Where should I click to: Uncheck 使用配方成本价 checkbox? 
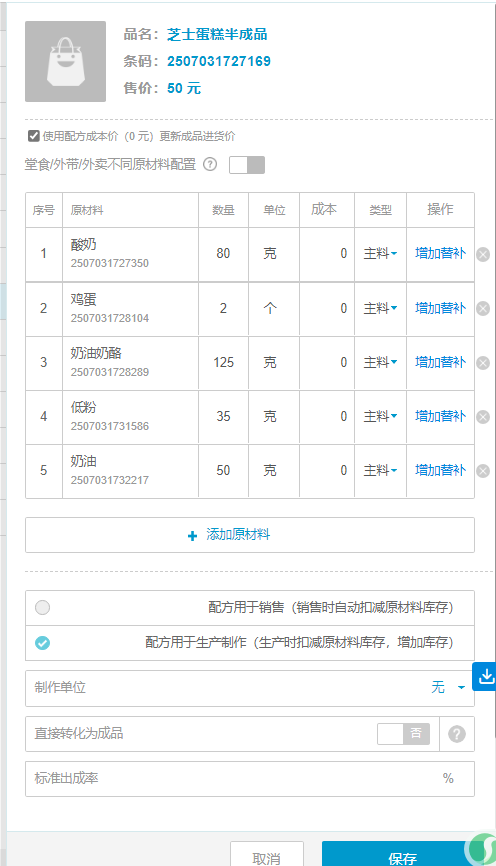pyautogui.click(x=34, y=136)
